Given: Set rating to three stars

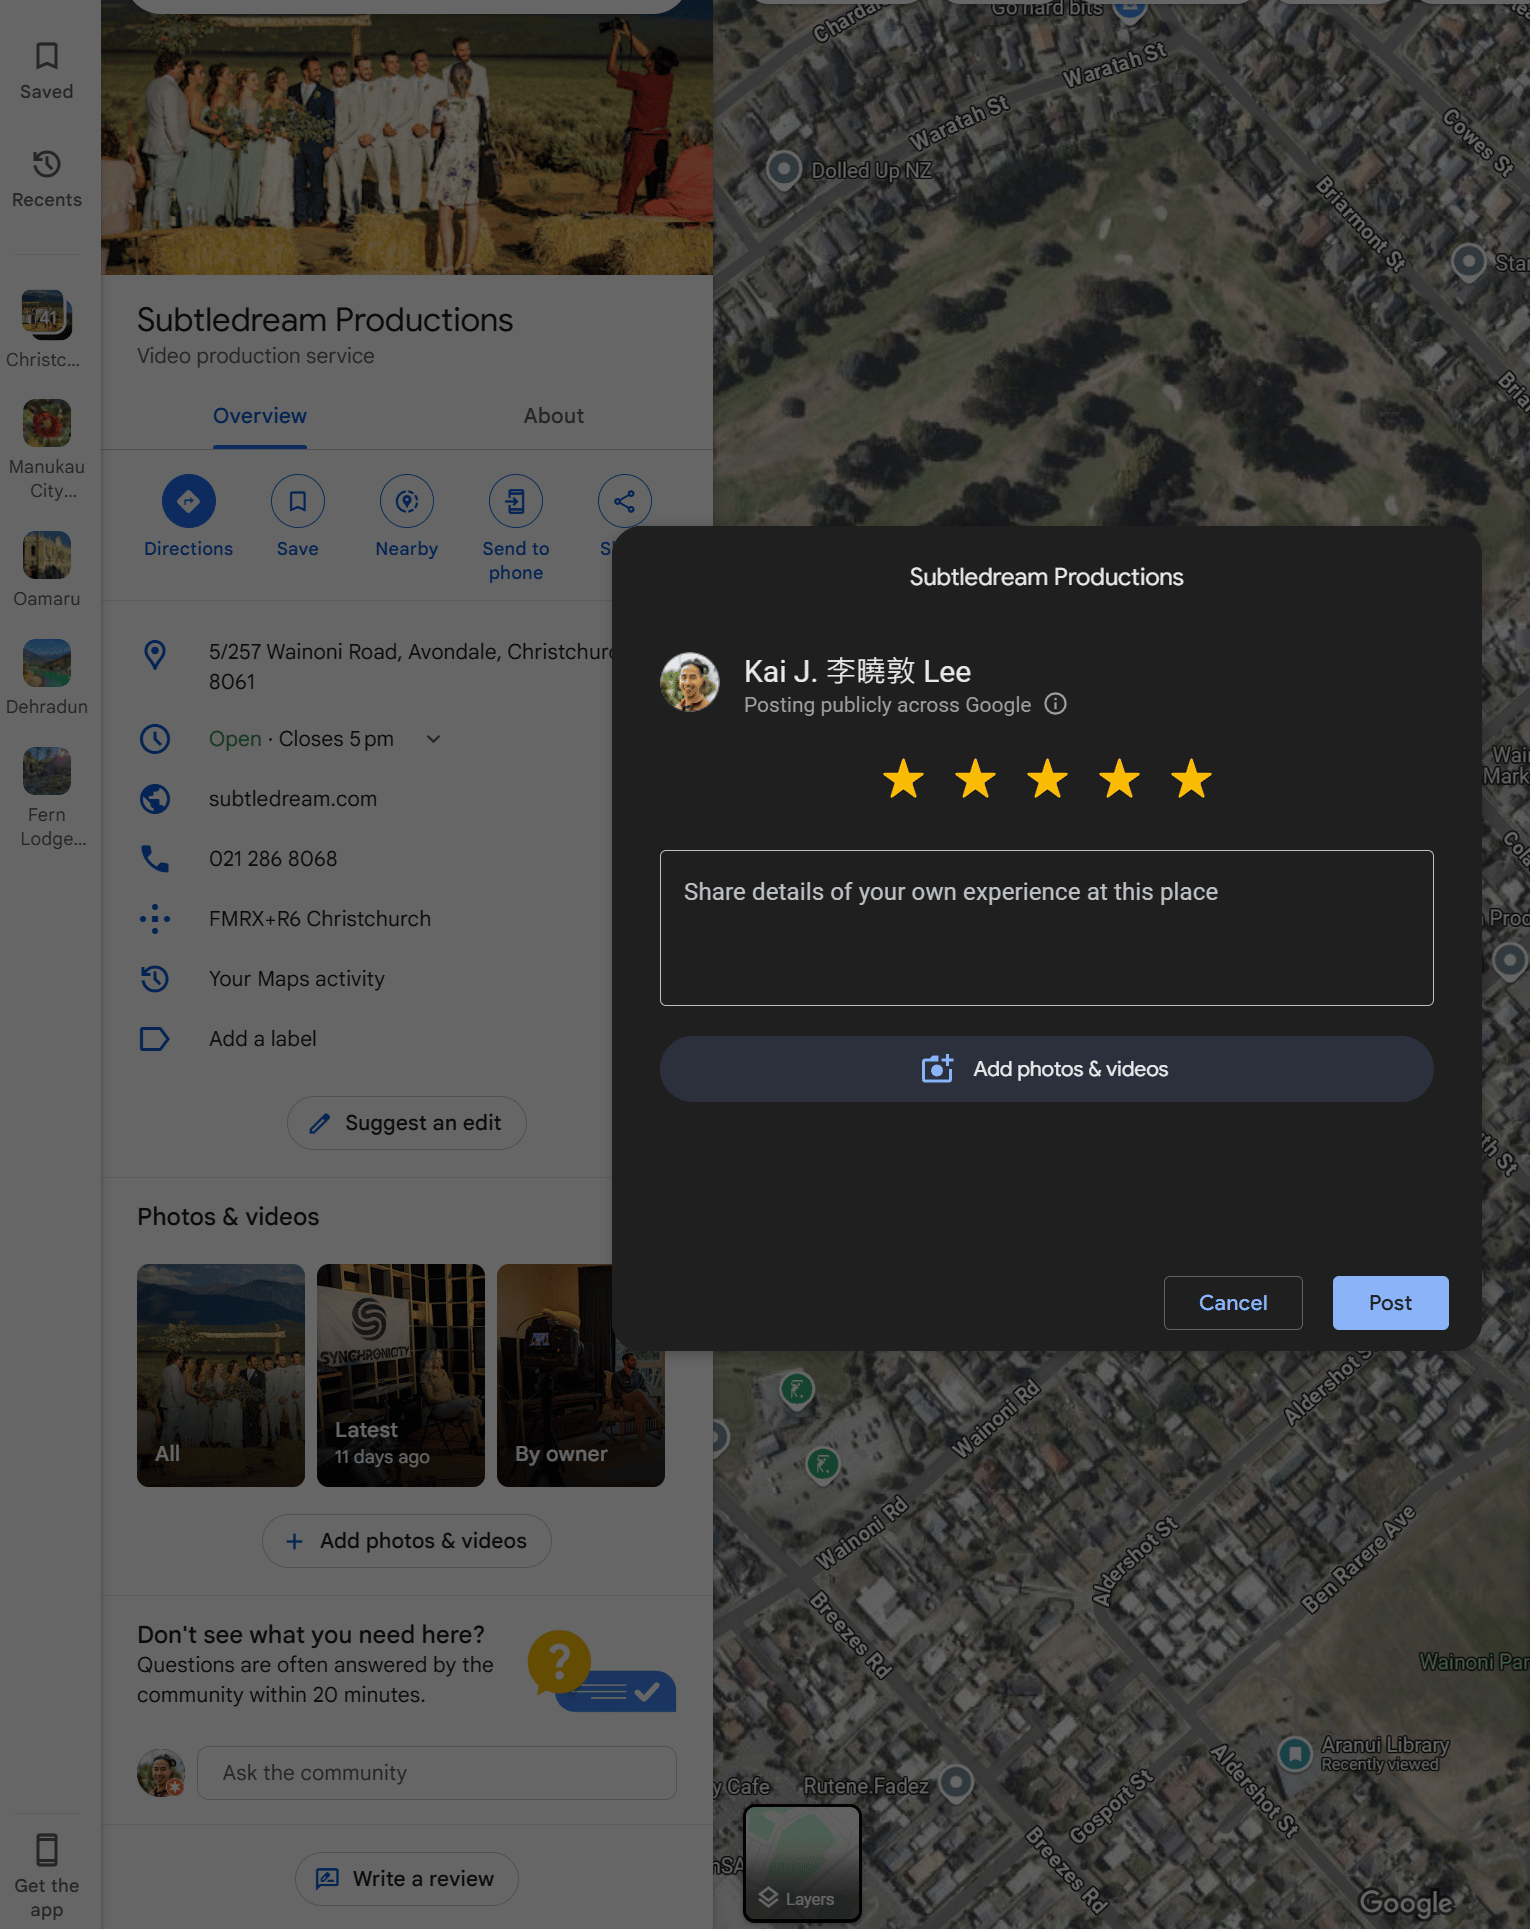Looking at the screenshot, I should [x=1047, y=779].
